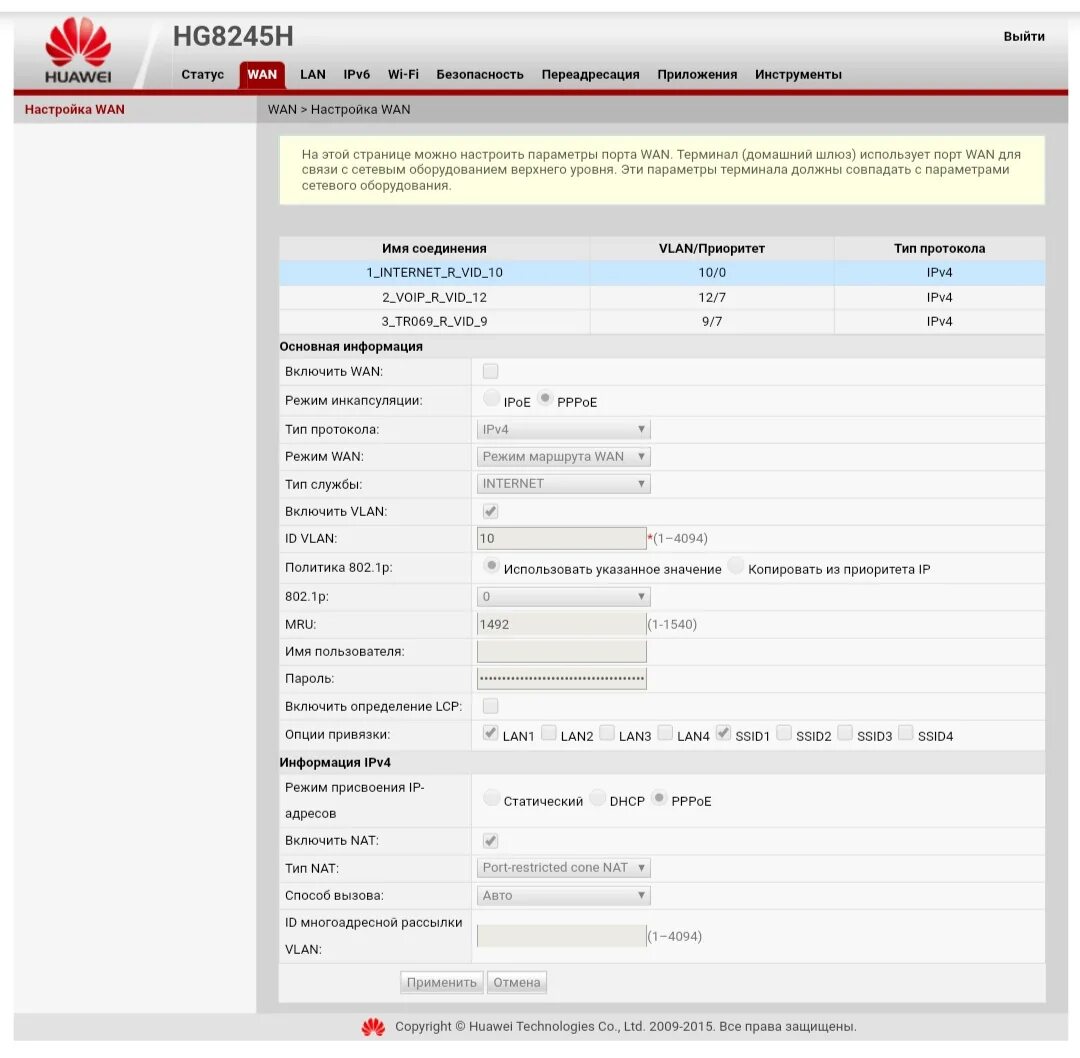Open the Статус tab
Viewport: 1080px width, 1058px height.
pos(202,74)
